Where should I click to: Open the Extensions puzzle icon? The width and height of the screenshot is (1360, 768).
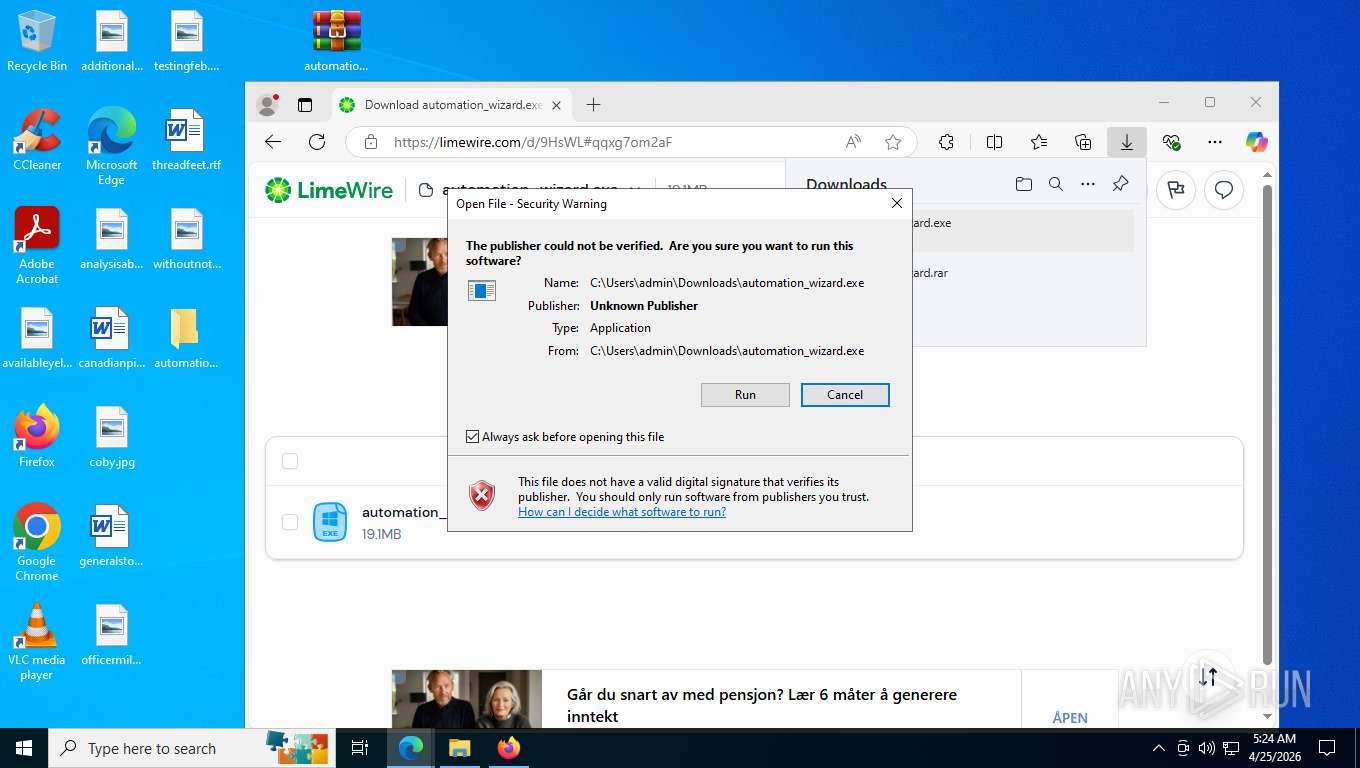pos(946,142)
